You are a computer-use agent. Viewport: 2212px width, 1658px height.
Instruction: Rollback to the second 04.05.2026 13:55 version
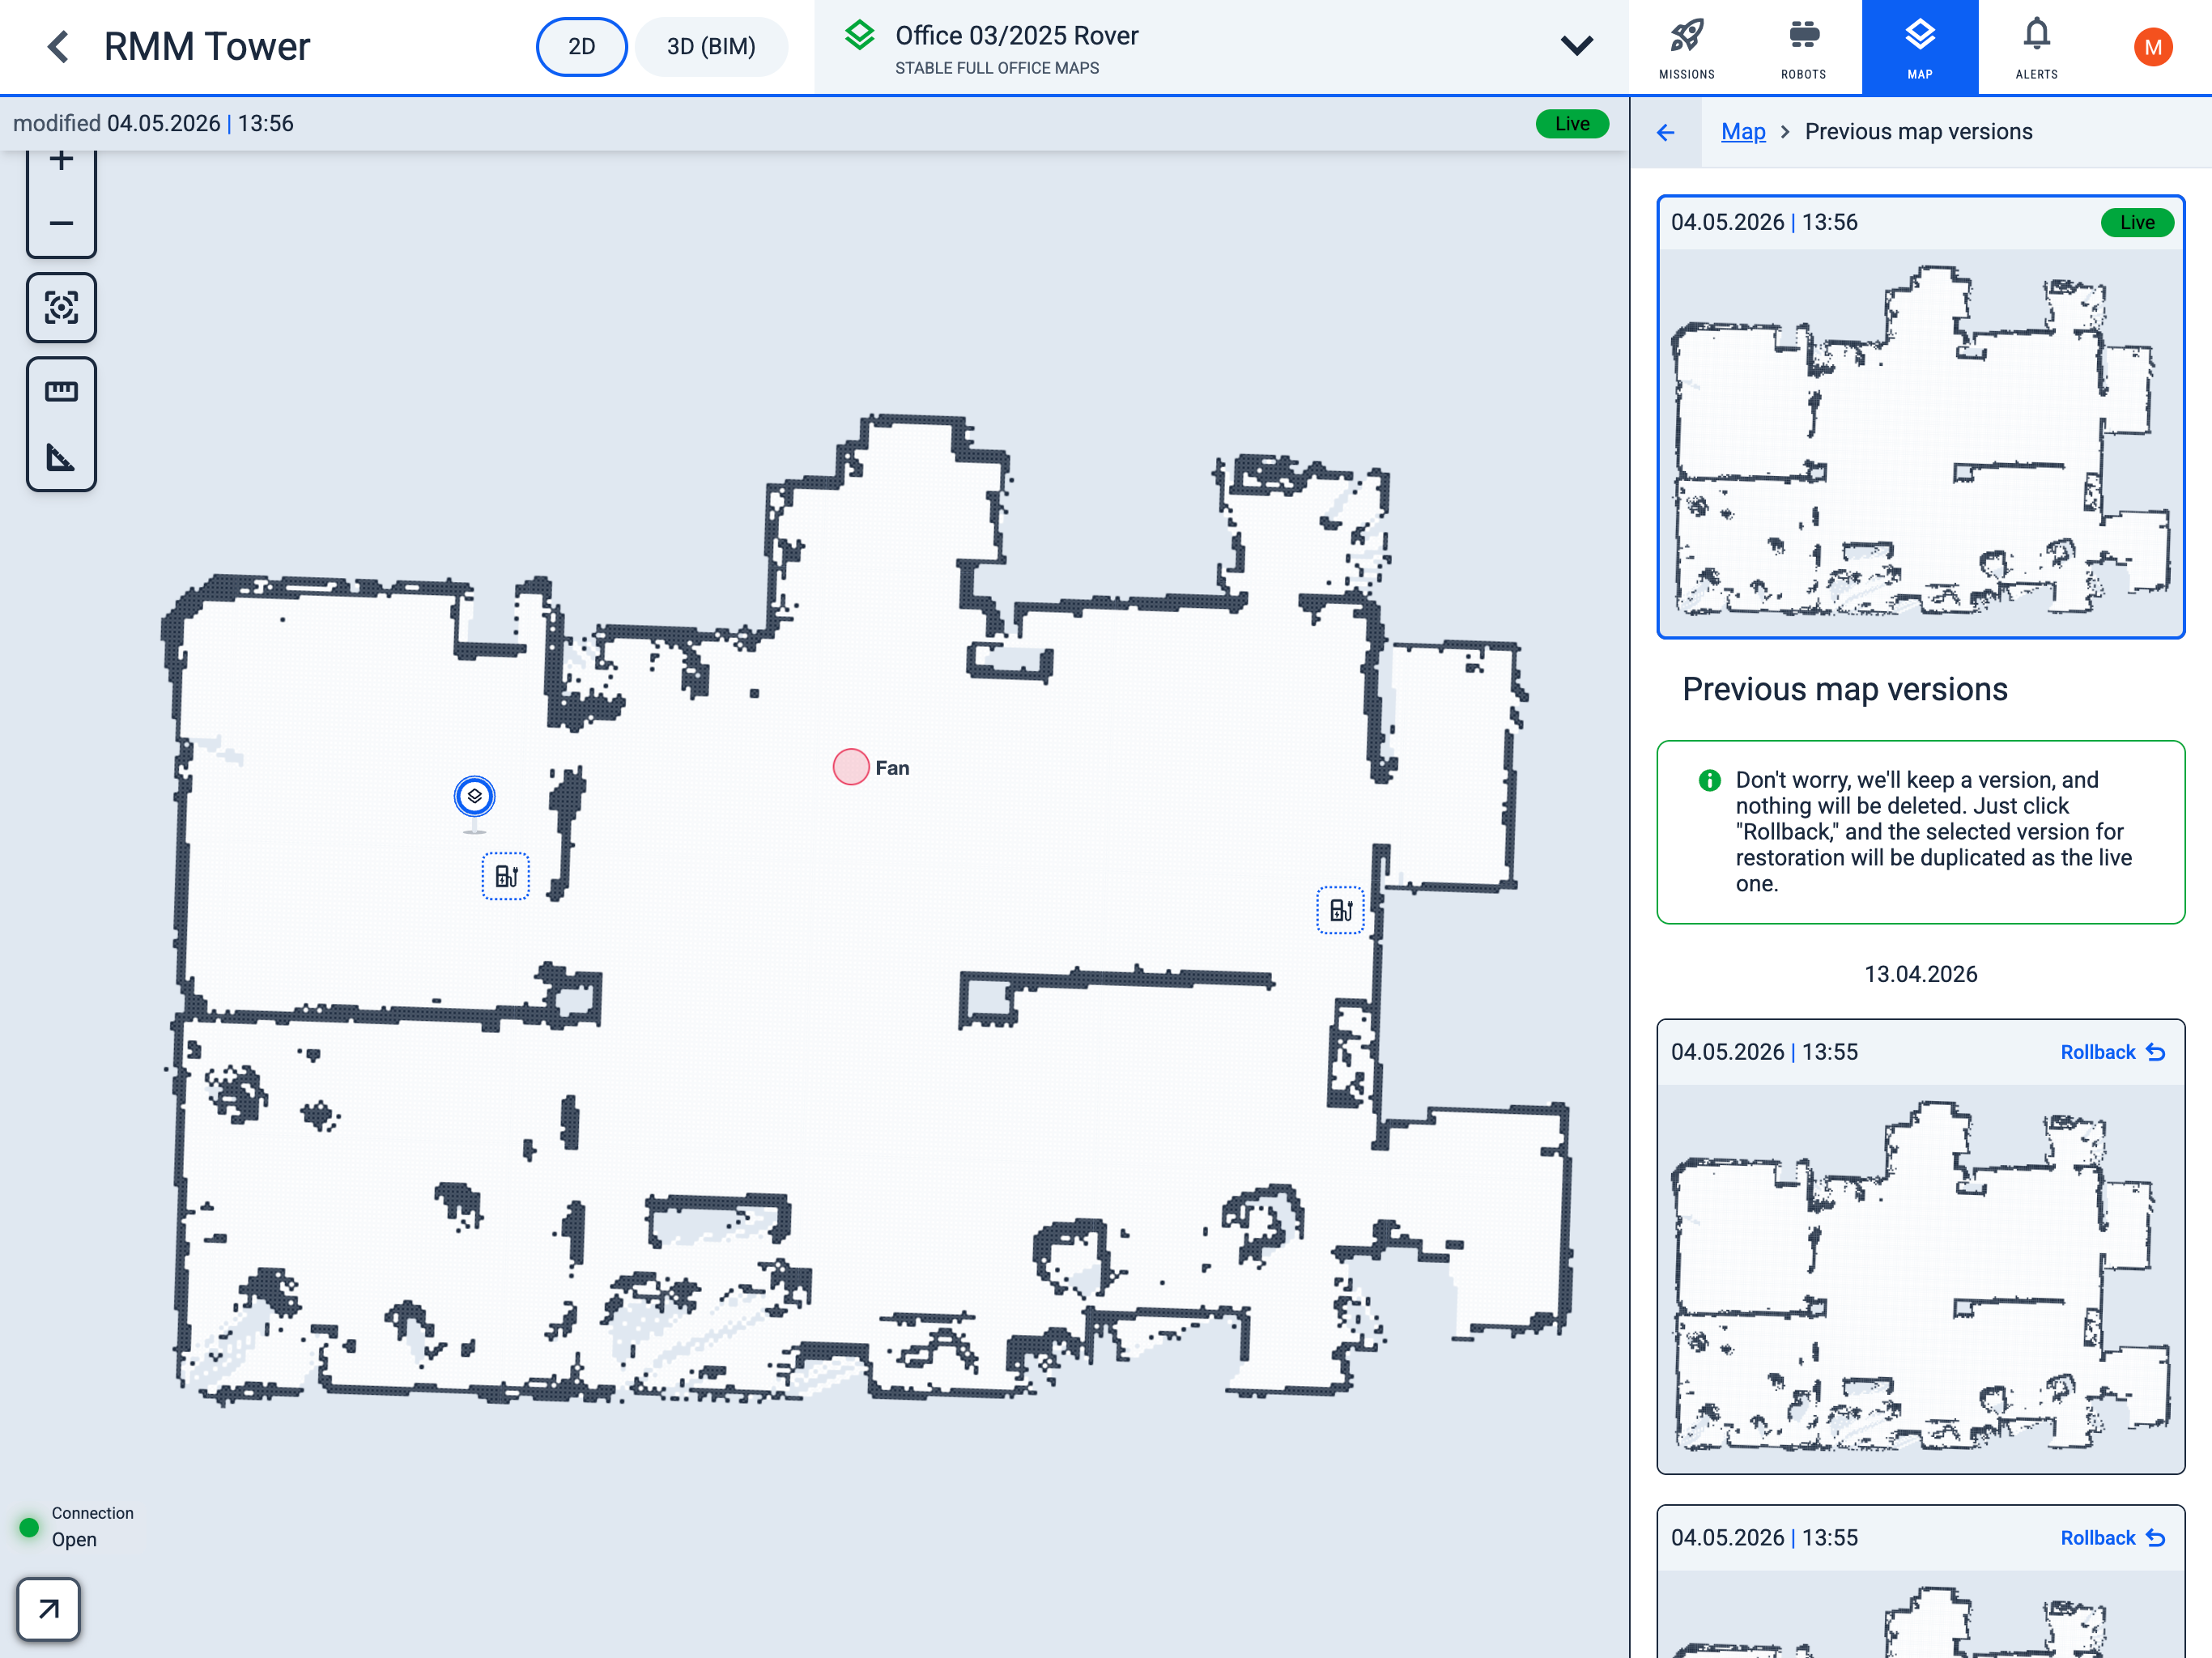click(x=2113, y=1538)
